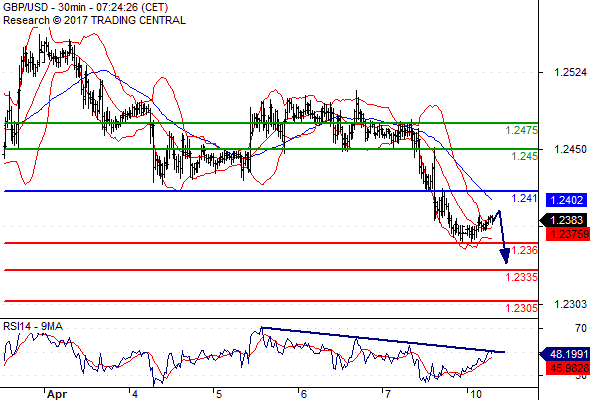Select the 1.2475 green resistance label

pyautogui.click(x=521, y=130)
